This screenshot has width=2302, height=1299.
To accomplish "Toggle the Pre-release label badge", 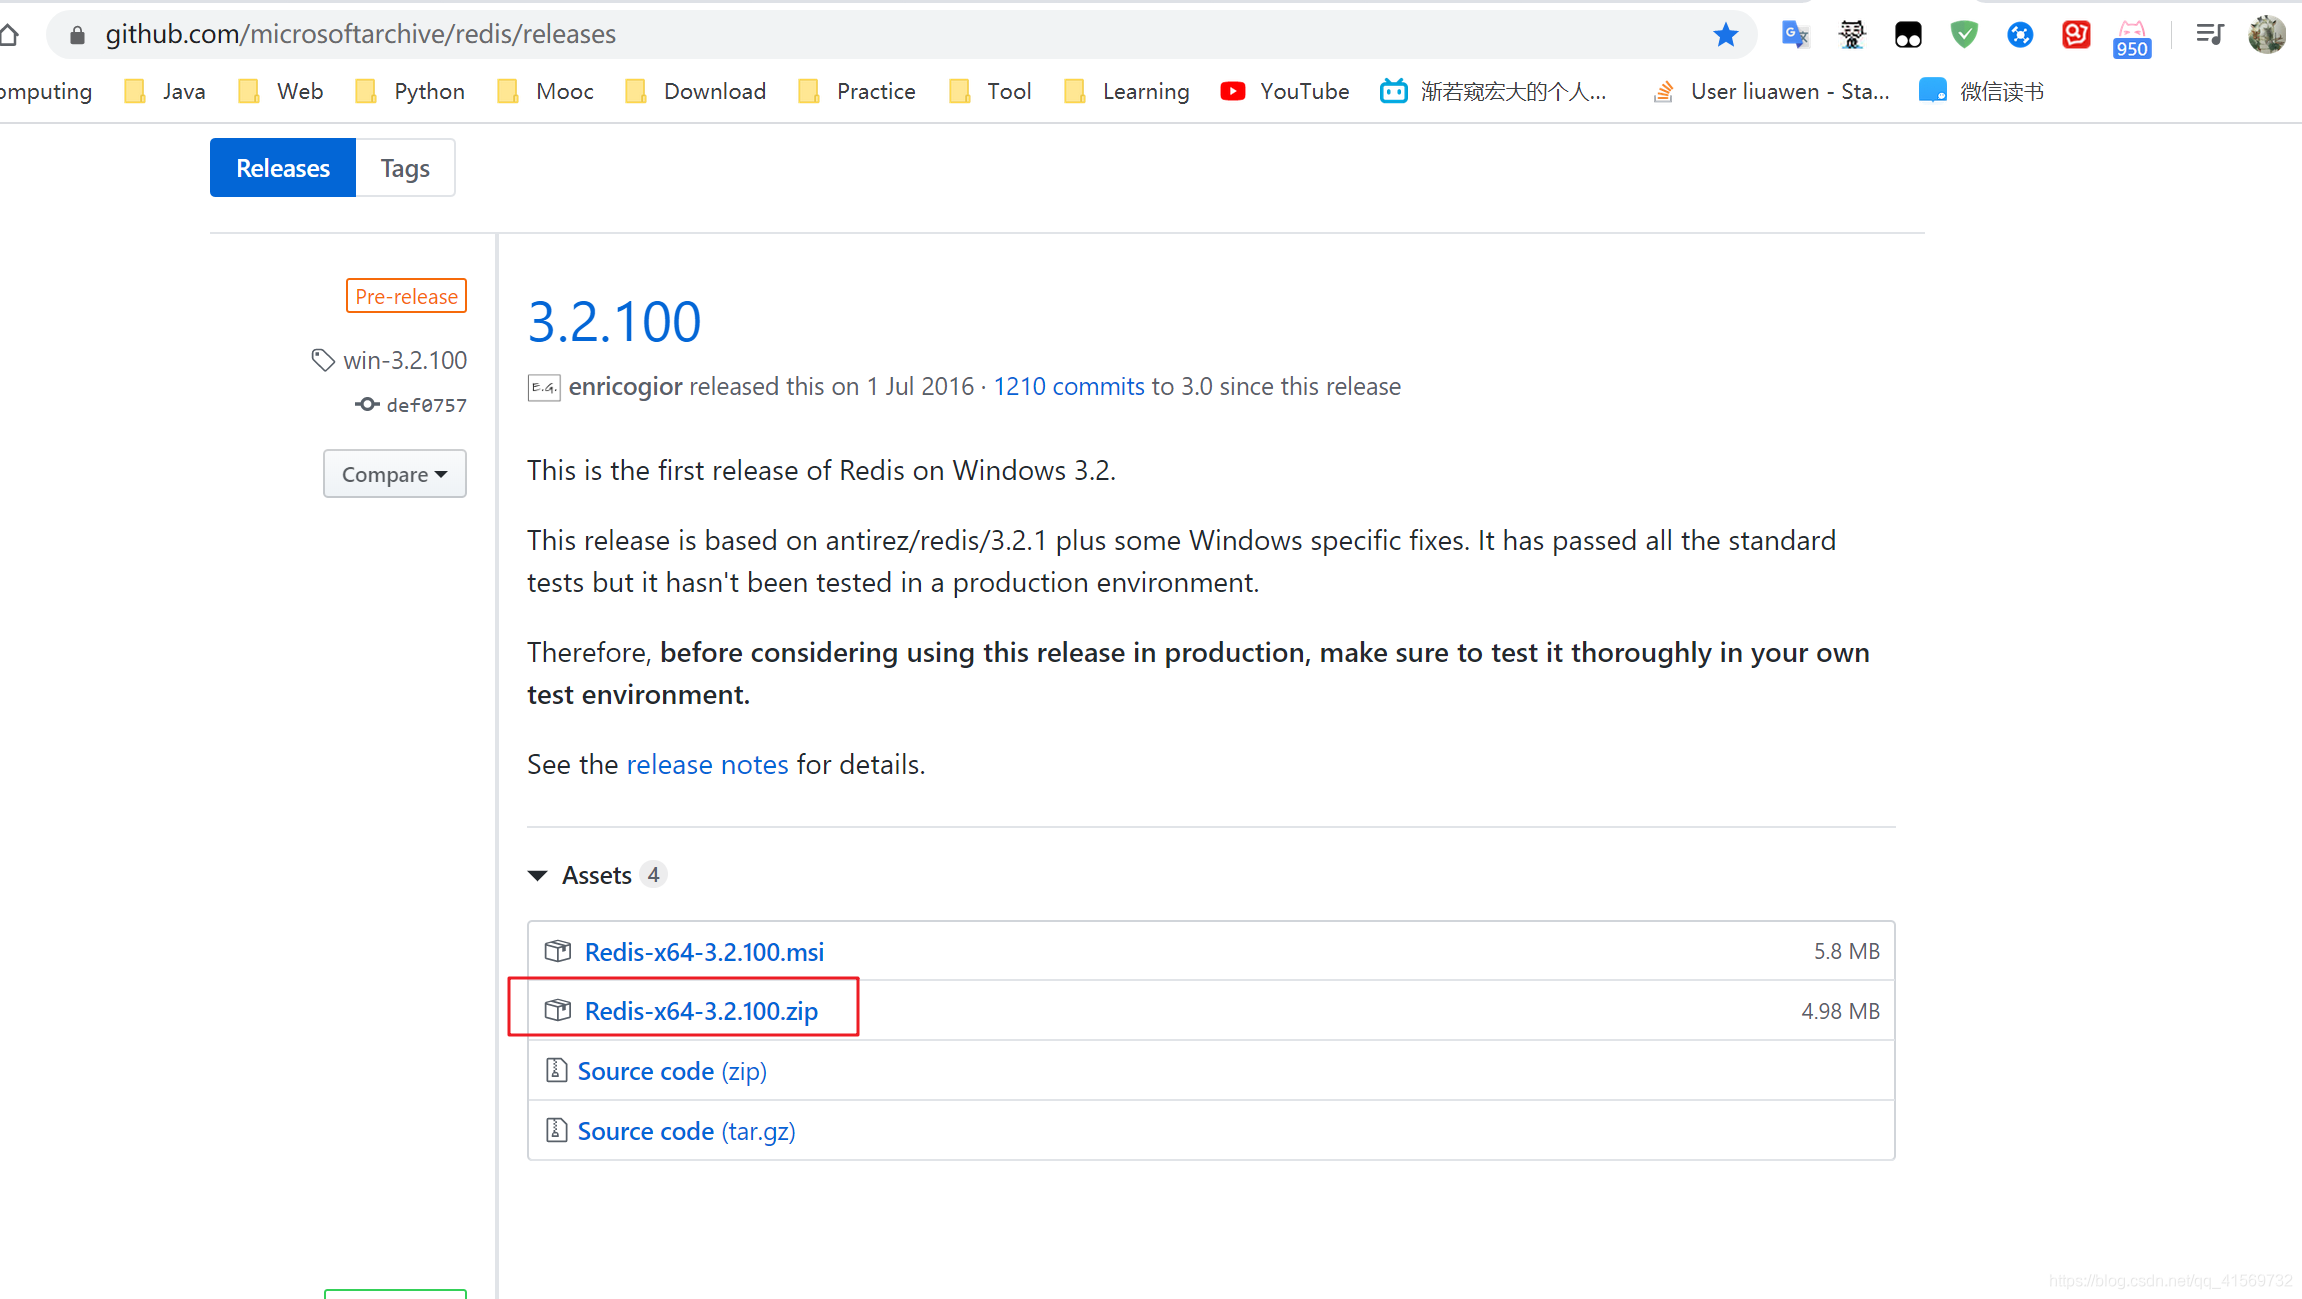I will [406, 297].
